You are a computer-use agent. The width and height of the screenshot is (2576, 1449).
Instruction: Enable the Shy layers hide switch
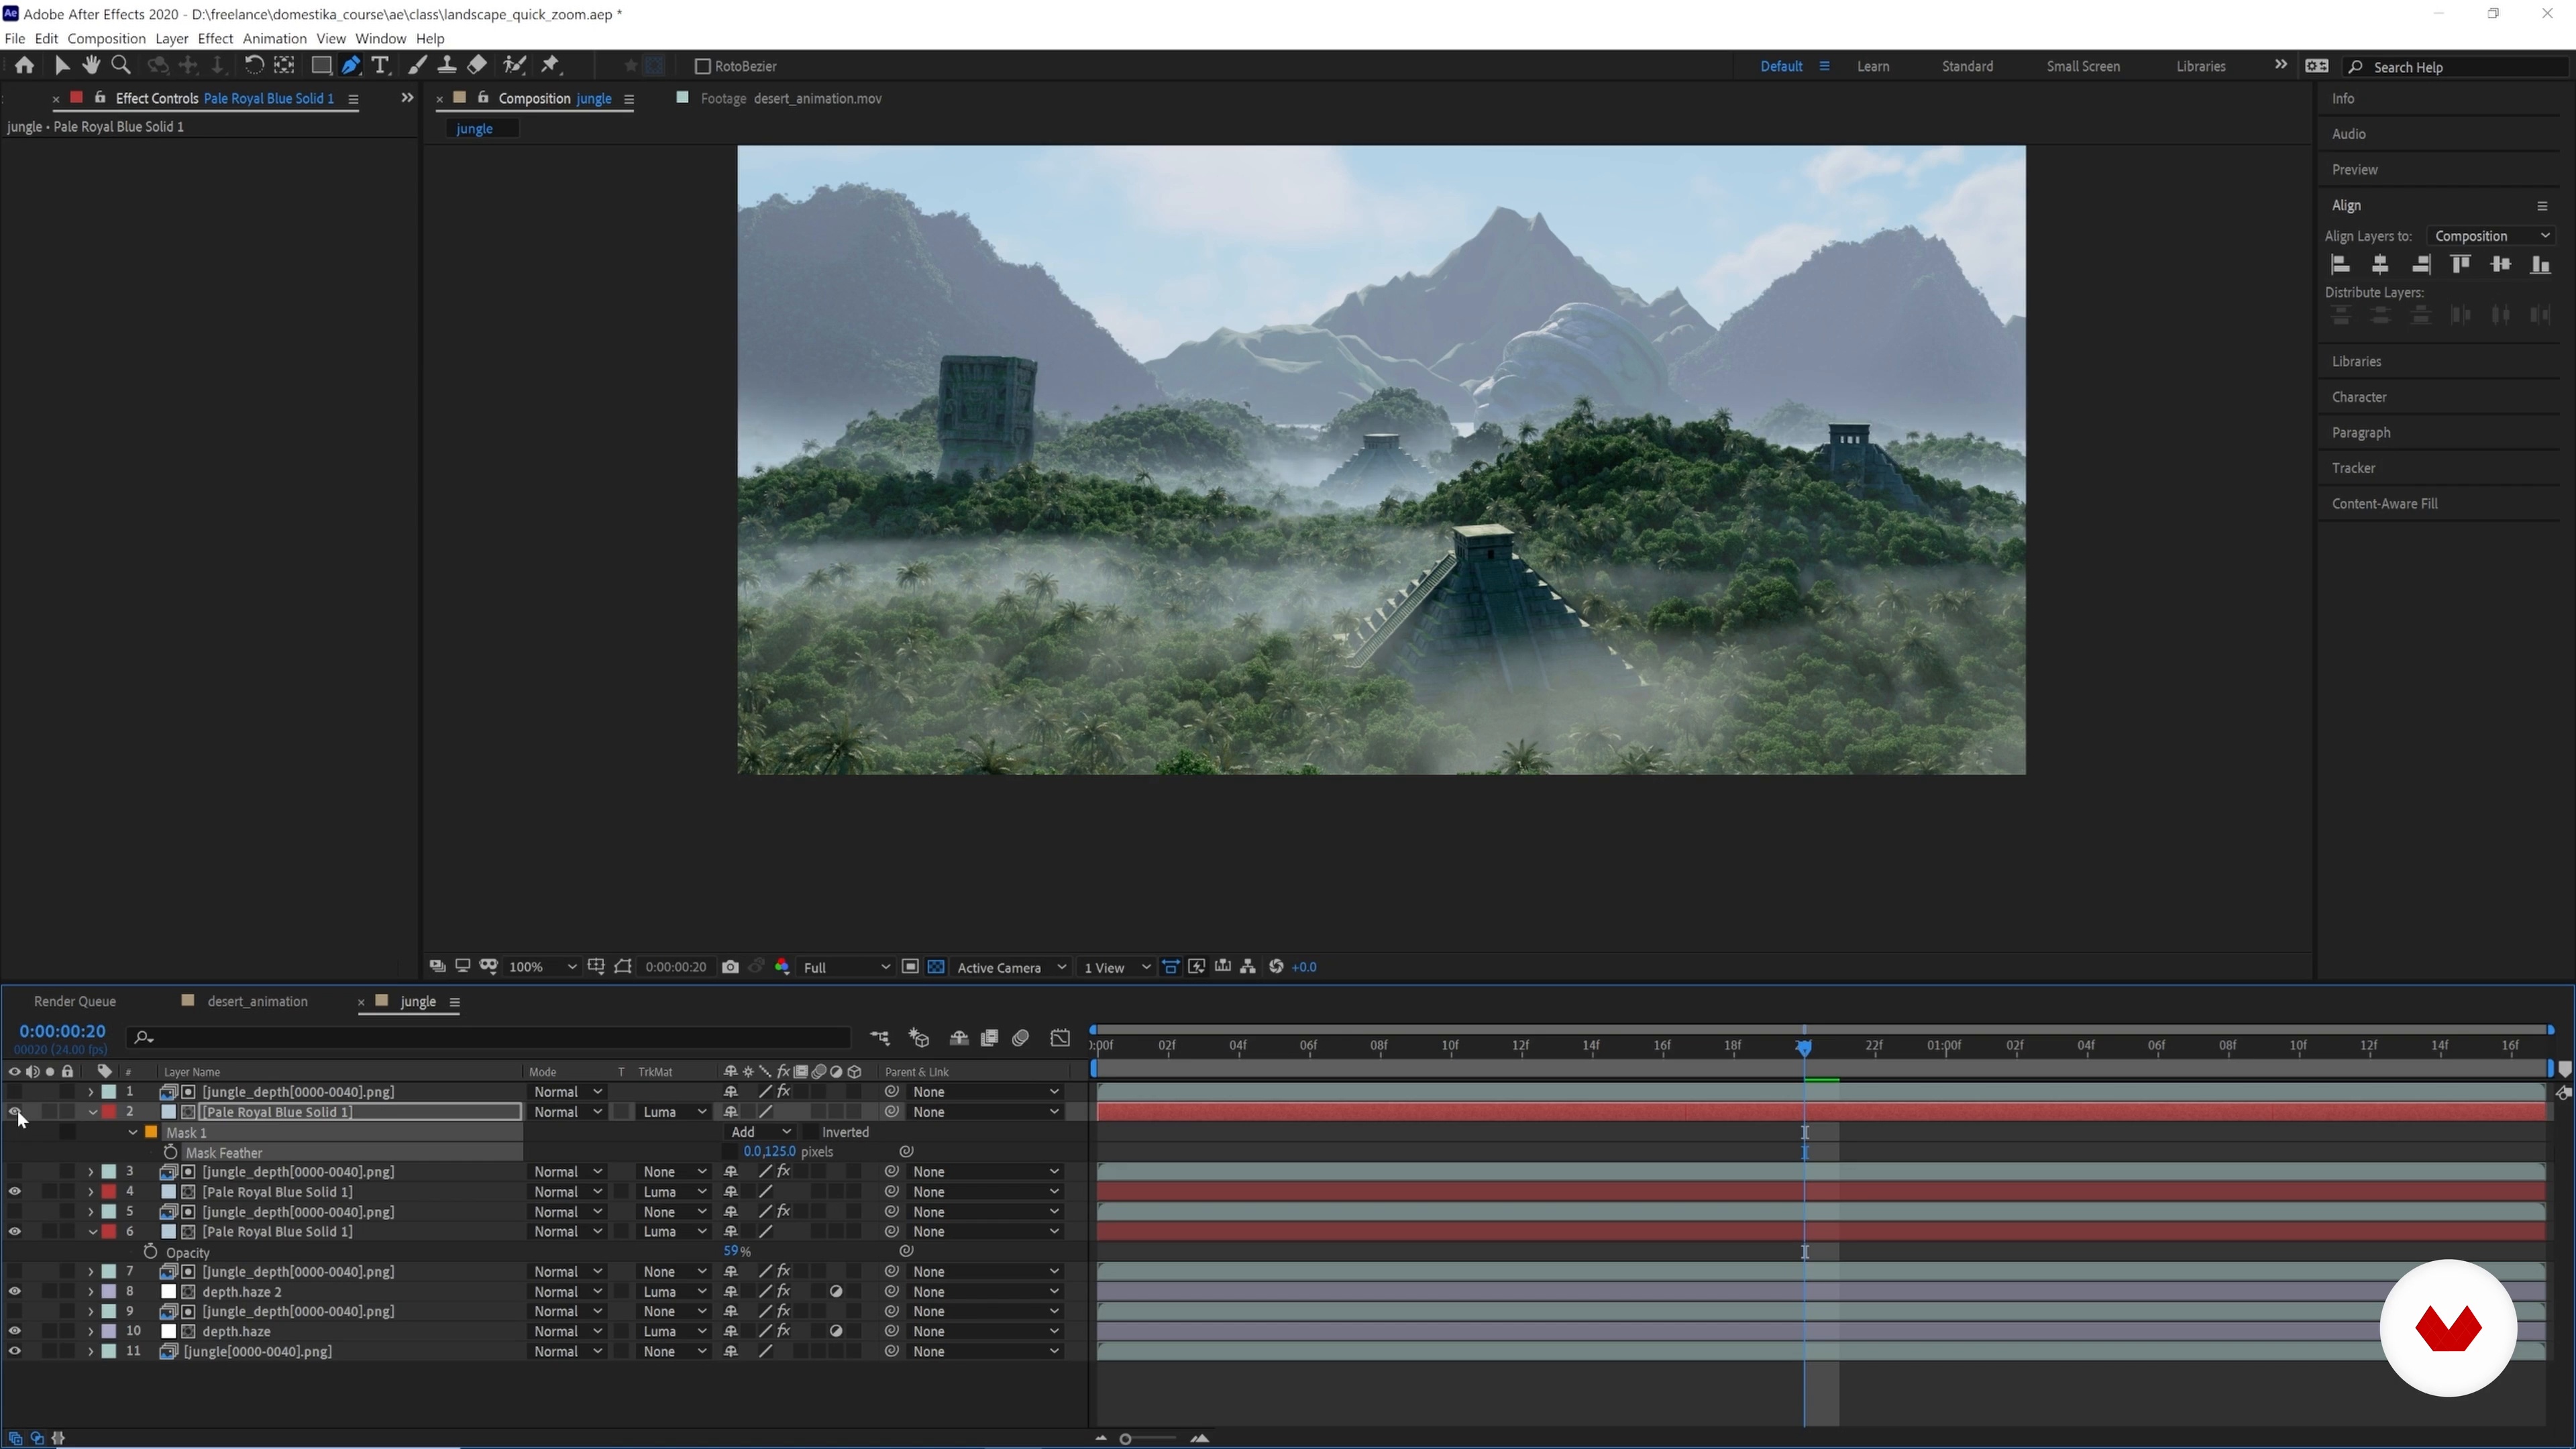click(959, 1038)
